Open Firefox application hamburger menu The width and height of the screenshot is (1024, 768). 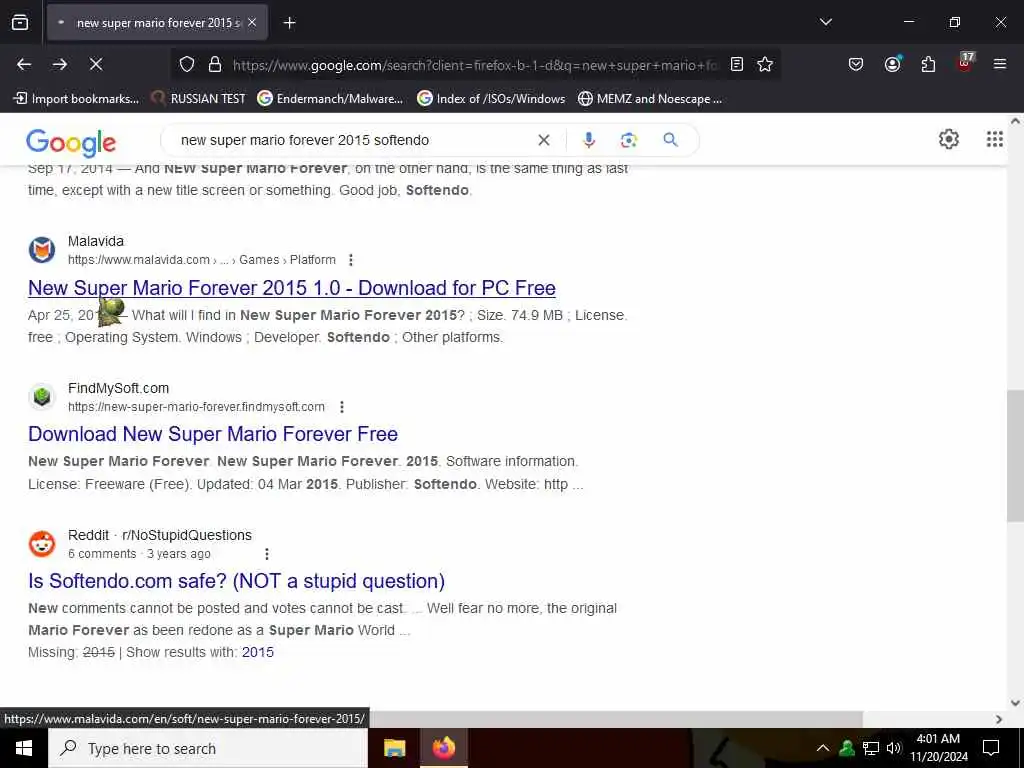click(x=1000, y=64)
